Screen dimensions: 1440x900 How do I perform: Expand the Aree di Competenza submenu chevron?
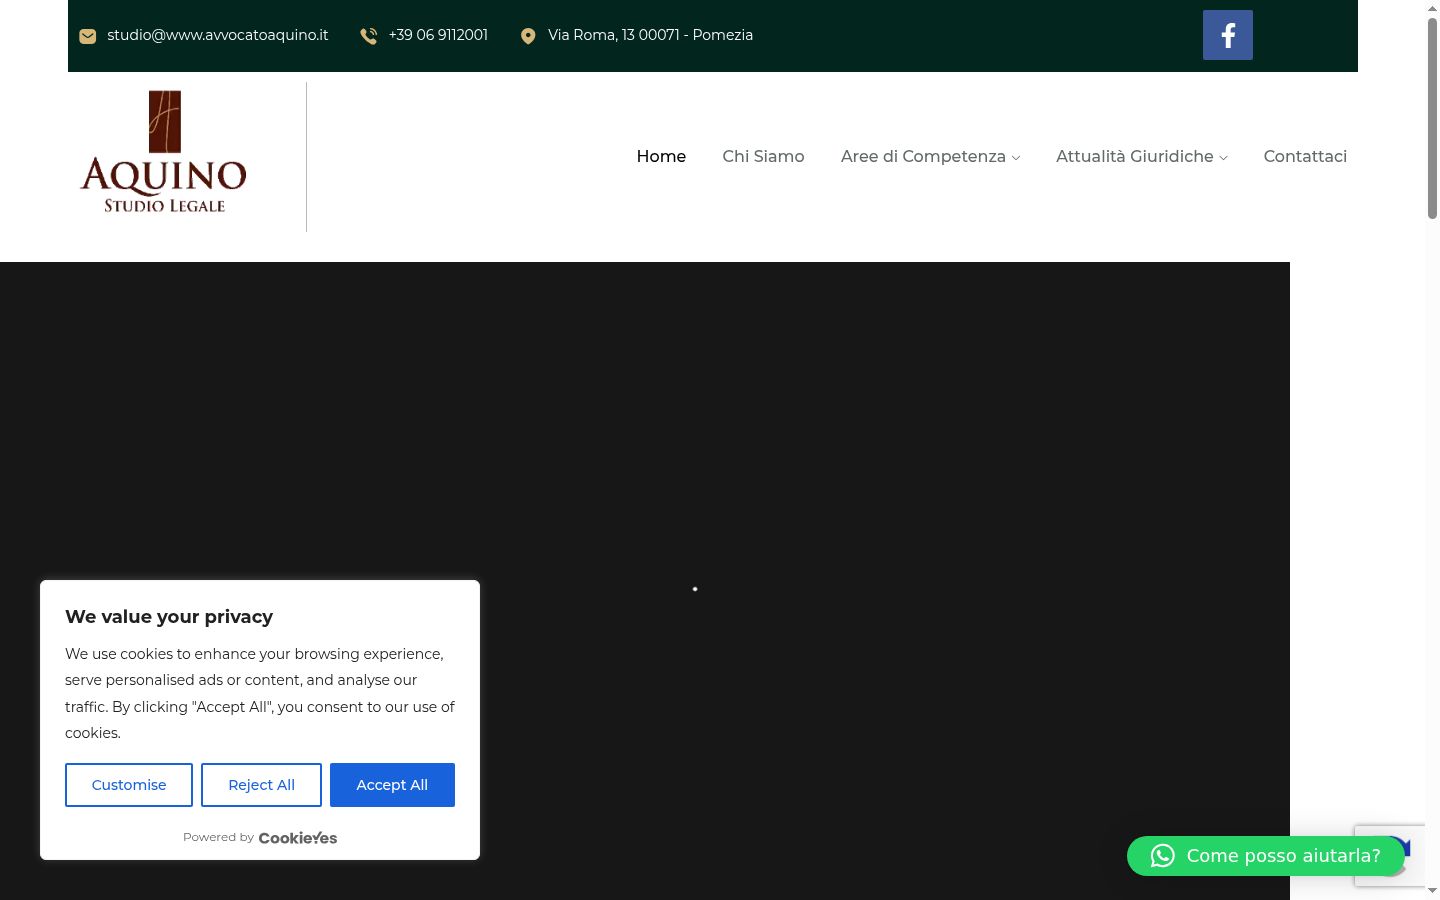1016,158
